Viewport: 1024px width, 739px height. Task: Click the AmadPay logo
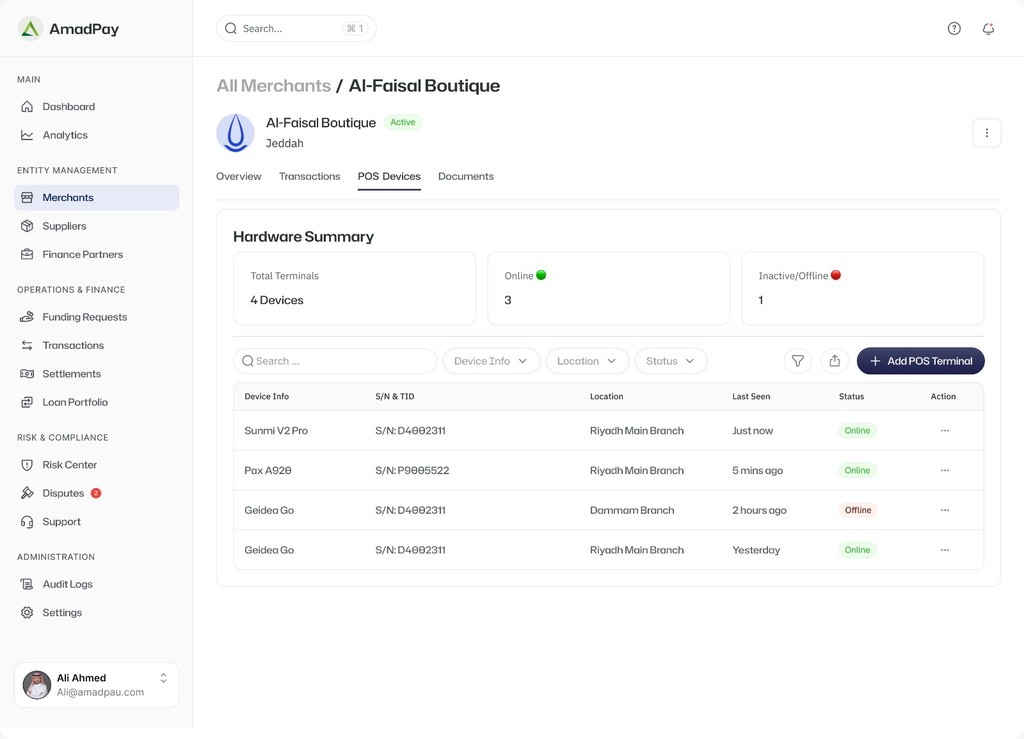coord(69,29)
